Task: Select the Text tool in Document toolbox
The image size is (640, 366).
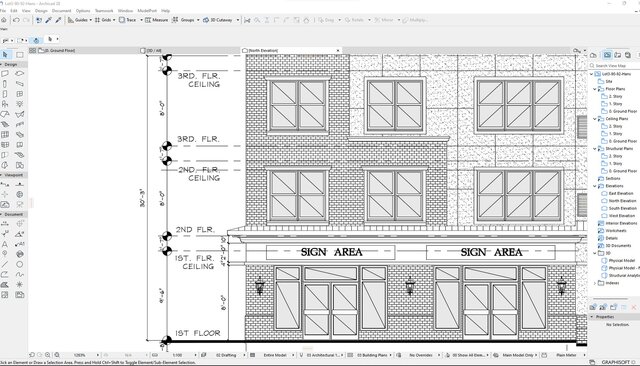Action: pos(5,244)
